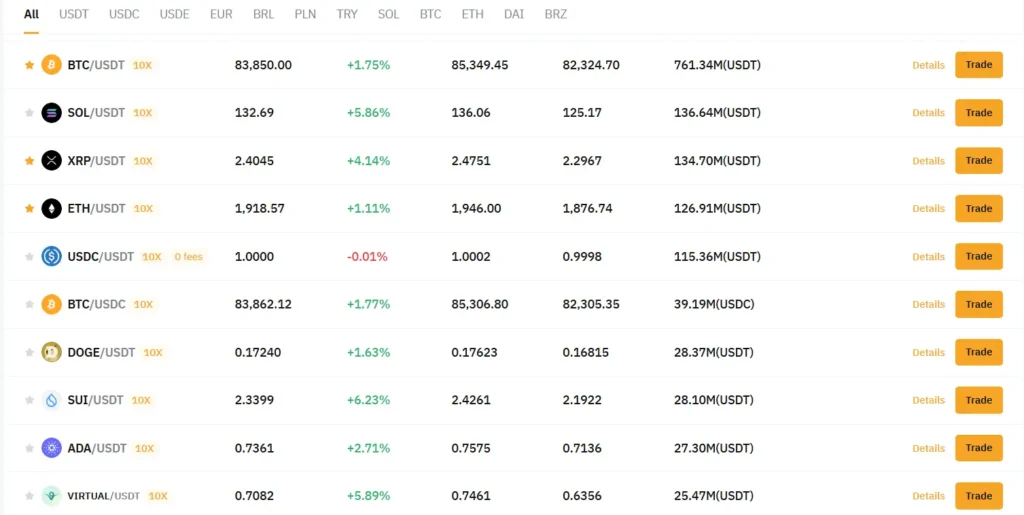This screenshot has width=1024, height=515.
Task: Click the Cardano ADA coin icon
Action: [x=52, y=448]
